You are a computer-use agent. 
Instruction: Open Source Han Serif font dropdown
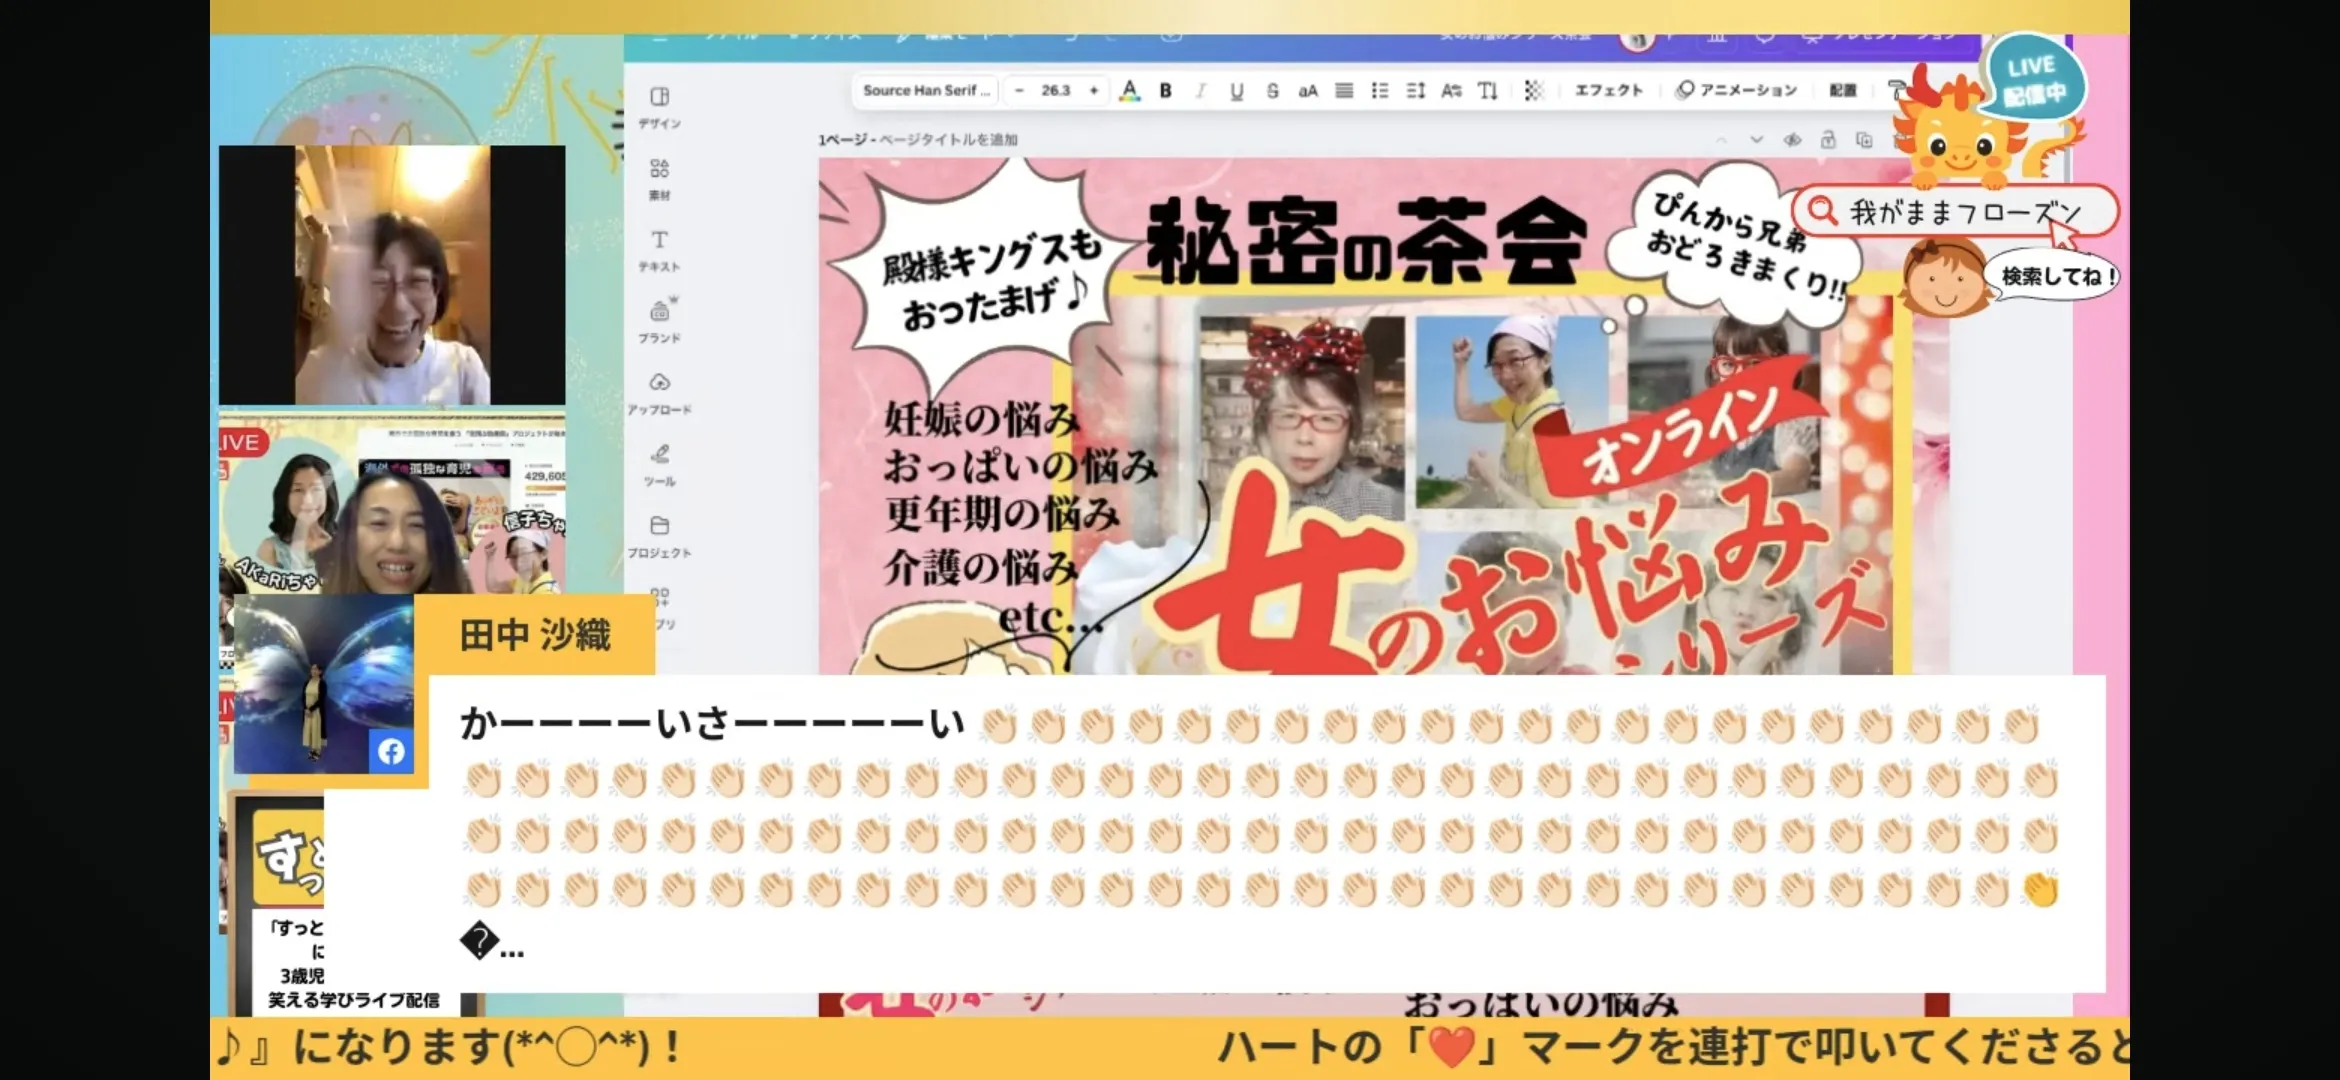(x=926, y=90)
